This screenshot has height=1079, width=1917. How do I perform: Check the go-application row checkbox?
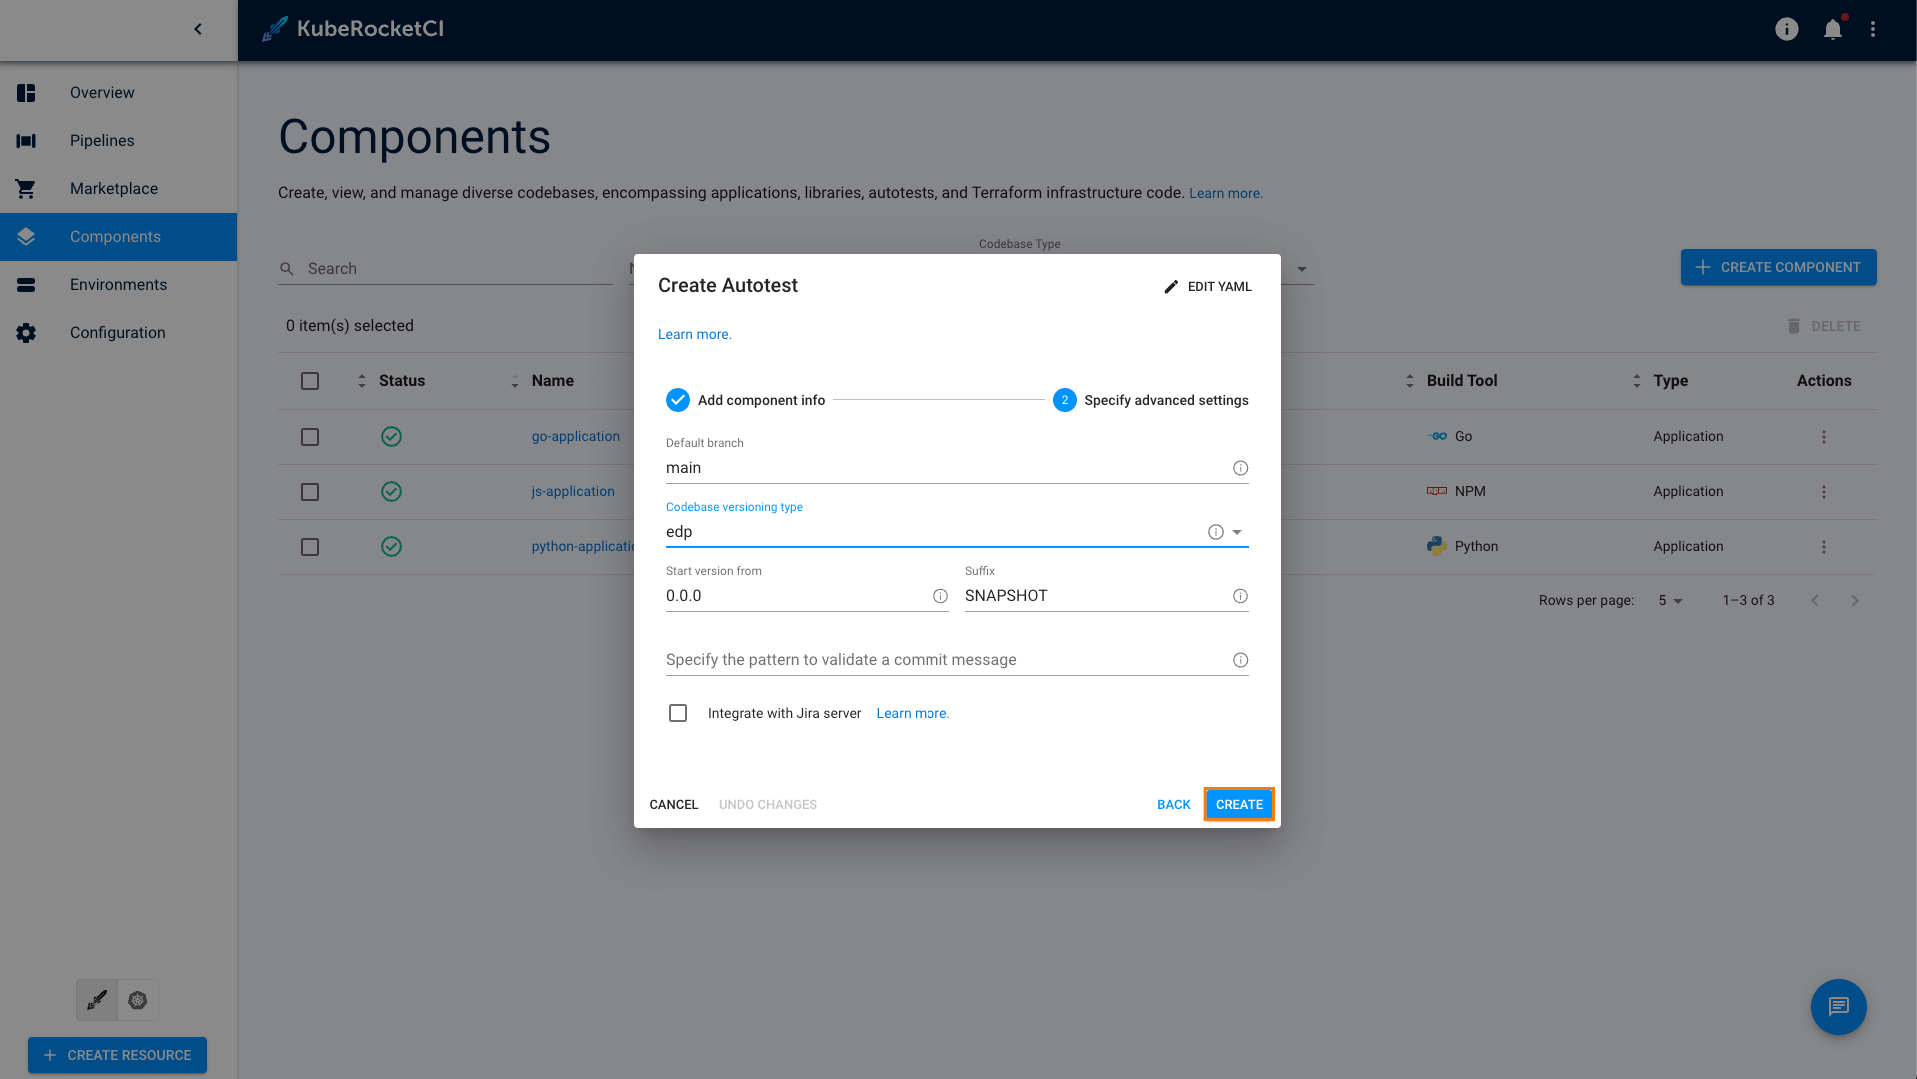click(310, 437)
